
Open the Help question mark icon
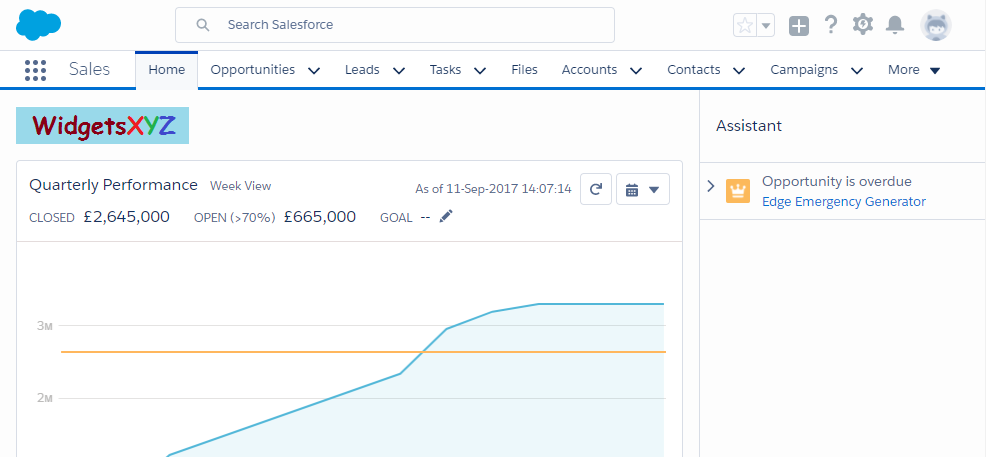831,25
